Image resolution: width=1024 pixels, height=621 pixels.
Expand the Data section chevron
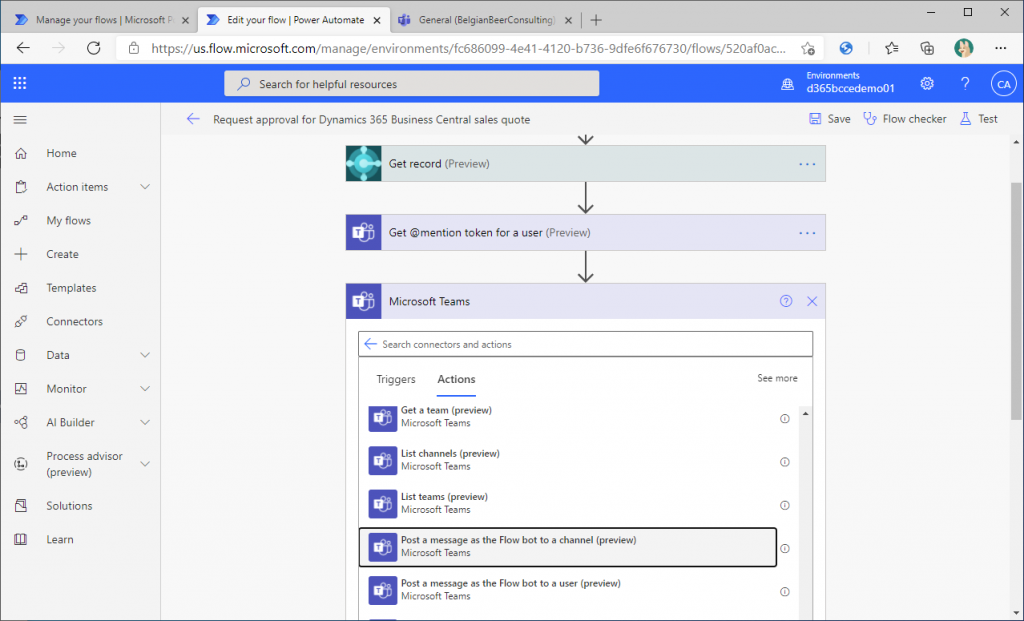coord(145,355)
